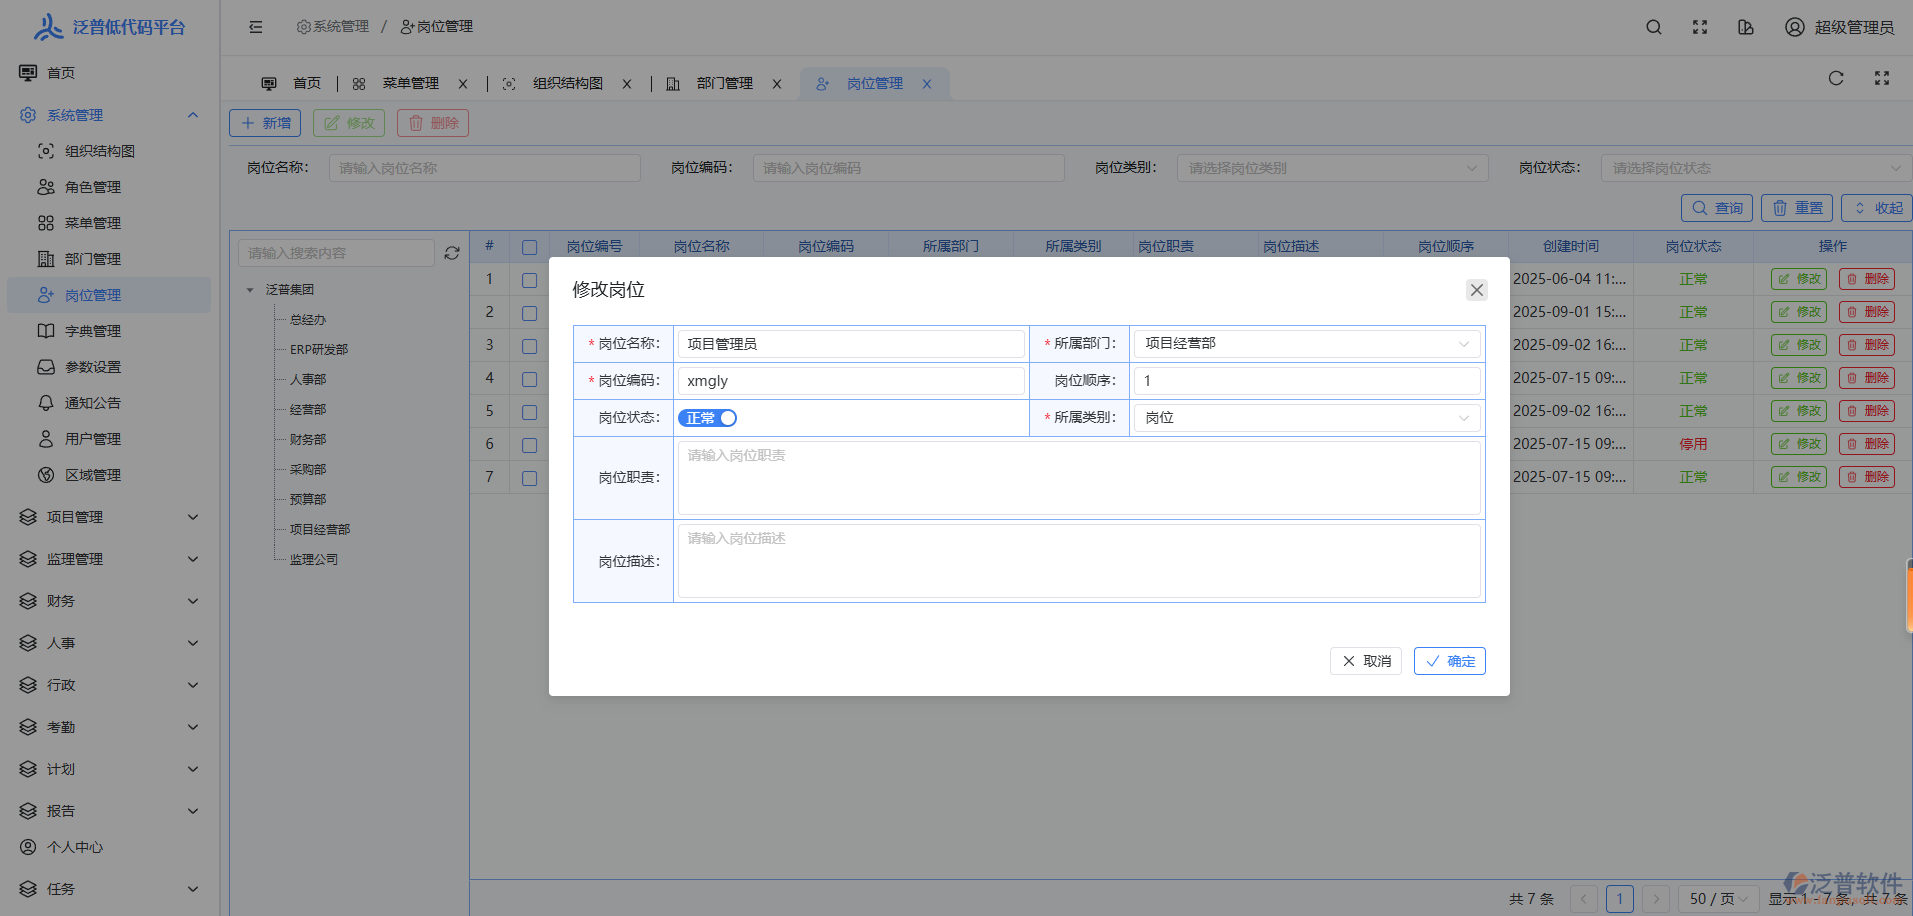The width and height of the screenshot is (1913, 916).
Task: Click the search magnifier icon in header
Action: (x=1654, y=27)
